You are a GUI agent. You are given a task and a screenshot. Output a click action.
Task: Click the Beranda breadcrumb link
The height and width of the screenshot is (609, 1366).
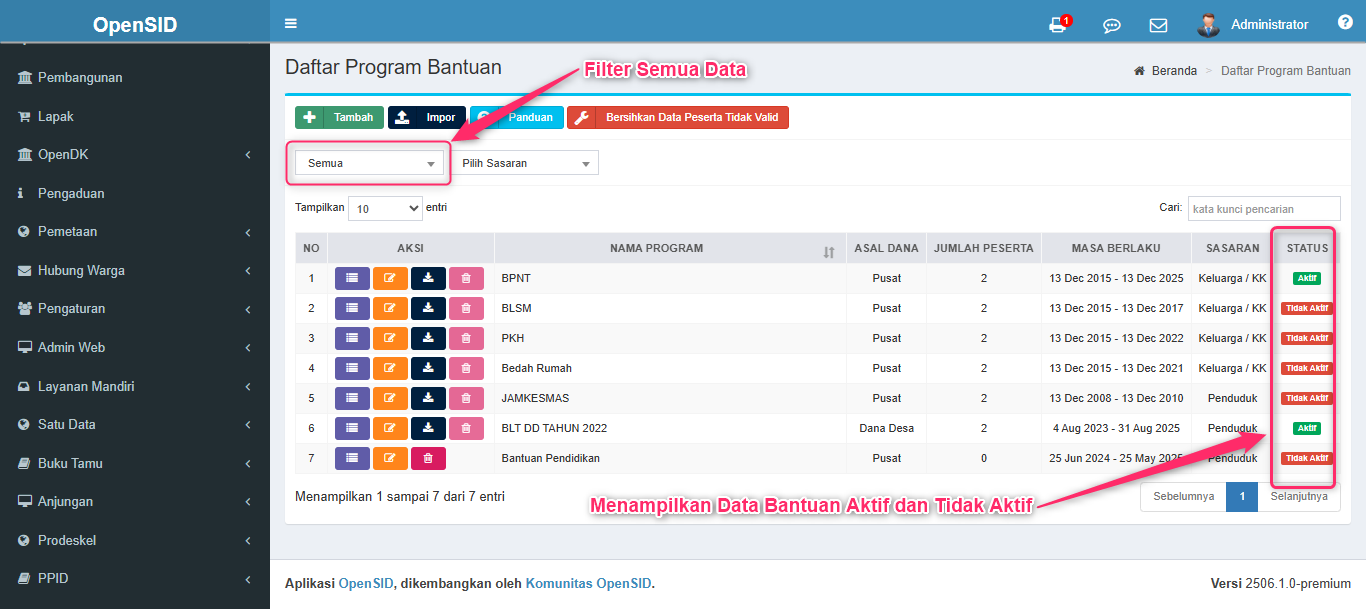1174,71
